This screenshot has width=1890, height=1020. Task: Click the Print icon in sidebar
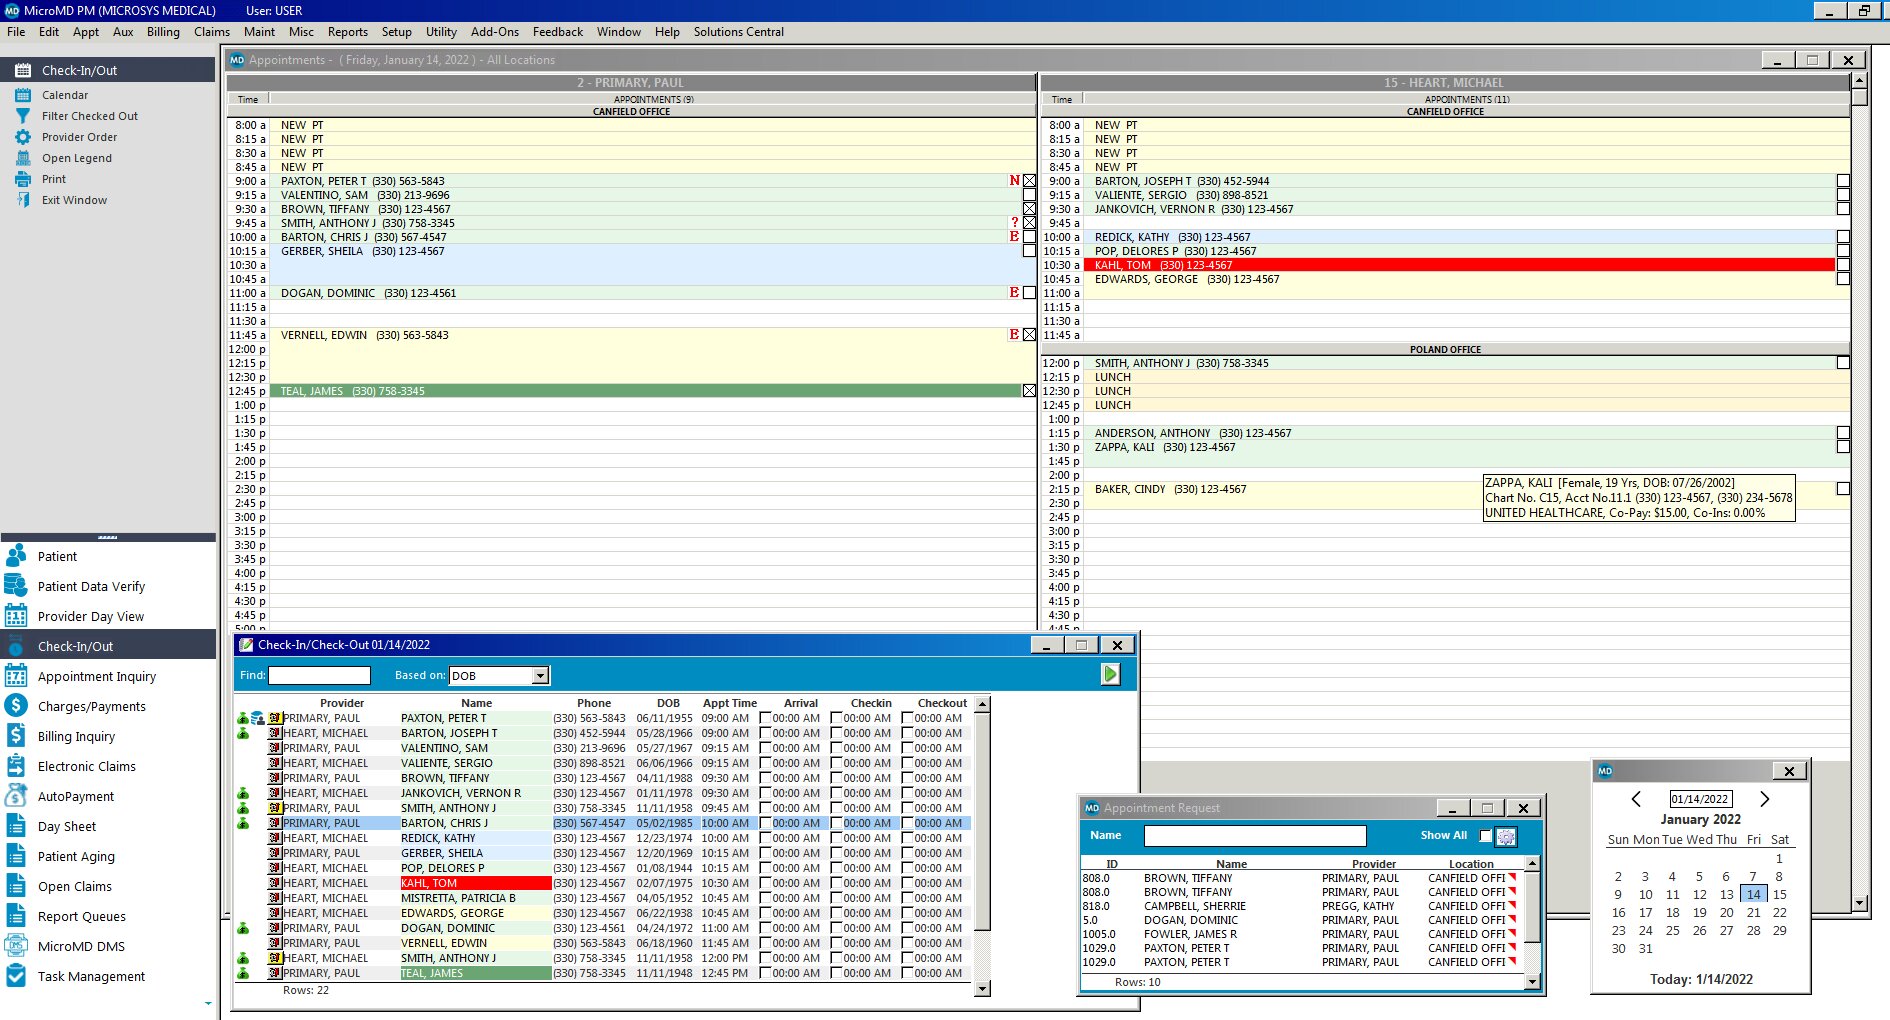(x=23, y=179)
